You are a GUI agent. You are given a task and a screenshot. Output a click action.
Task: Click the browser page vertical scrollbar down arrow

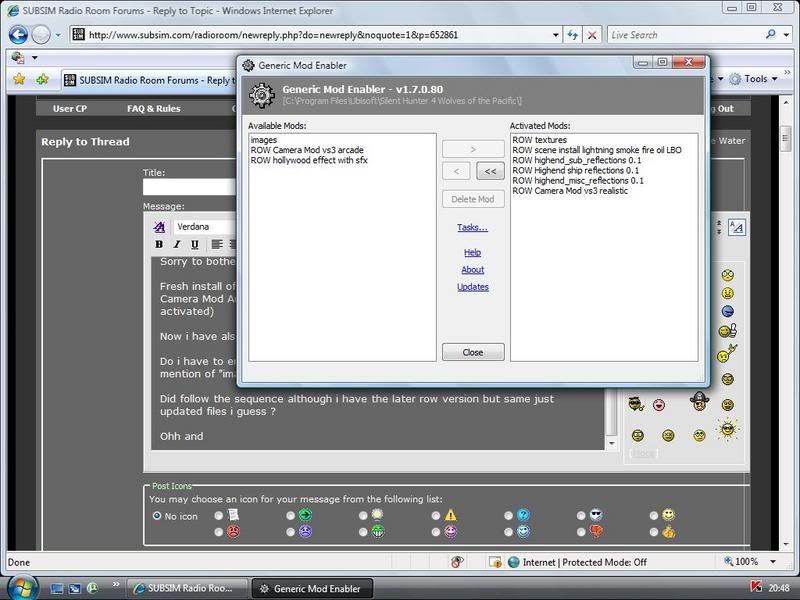(786, 545)
